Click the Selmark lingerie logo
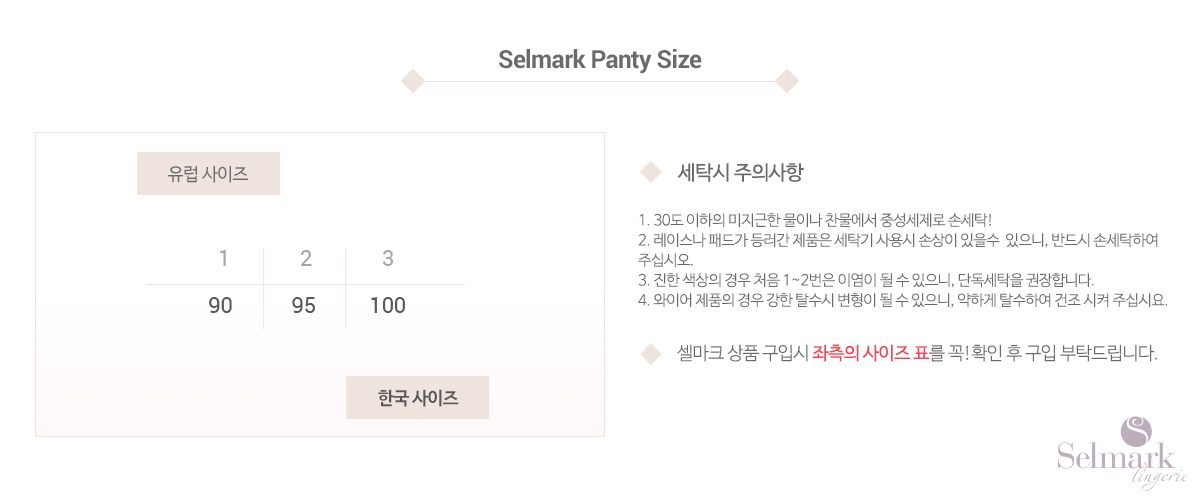1200x500 pixels. tap(1120, 455)
